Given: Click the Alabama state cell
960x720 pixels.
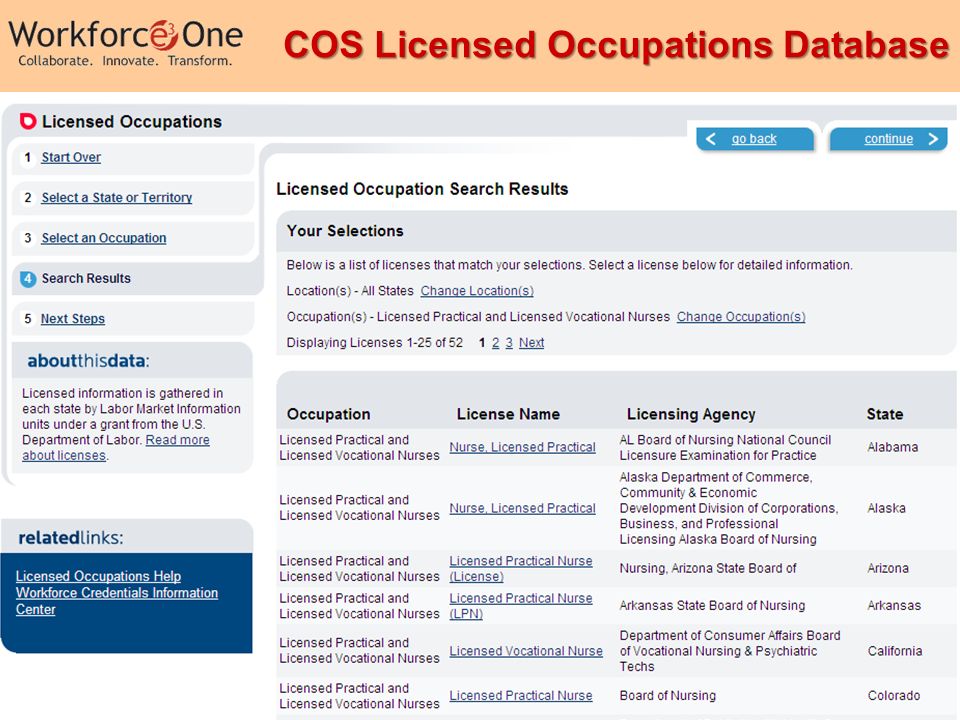Looking at the screenshot, I should 893,448.
